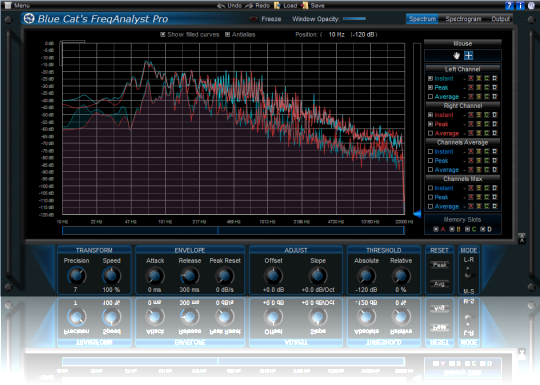Store Channels Max Average curve to slot D
The width and height of the screenshot is (540, 385).
[x=495, y=206]
